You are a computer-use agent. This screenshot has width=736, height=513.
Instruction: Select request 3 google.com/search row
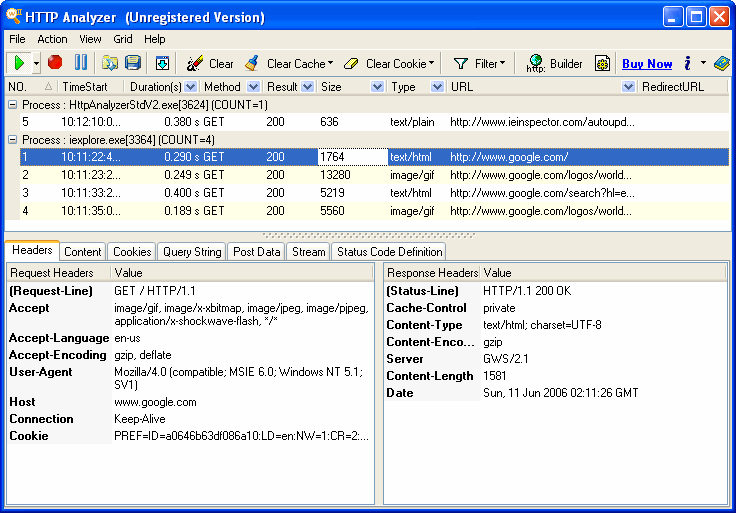click(x=374, y=192)
